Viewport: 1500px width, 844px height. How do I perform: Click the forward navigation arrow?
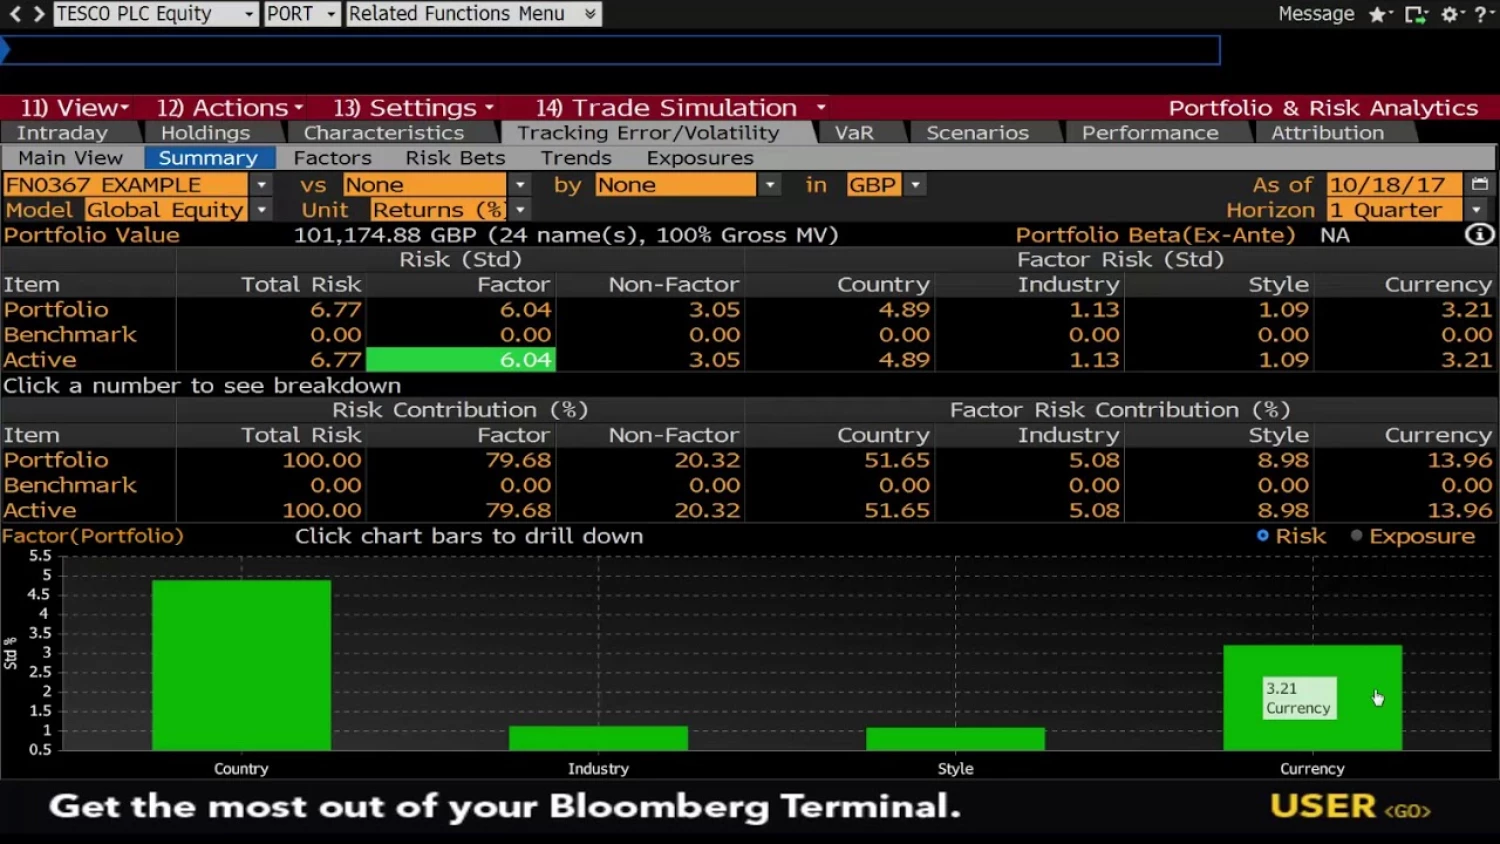[38, 14]
